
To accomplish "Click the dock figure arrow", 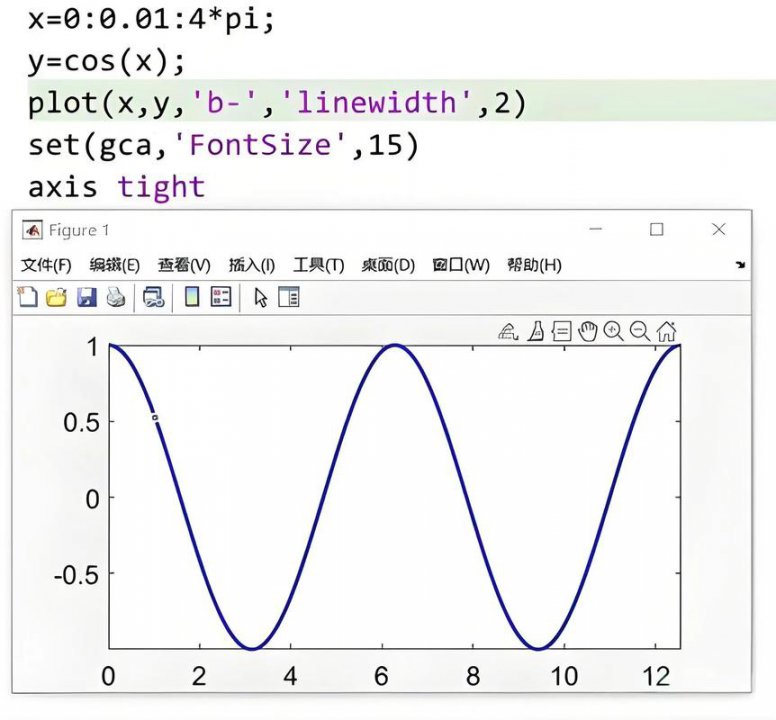I will [740, 265].
